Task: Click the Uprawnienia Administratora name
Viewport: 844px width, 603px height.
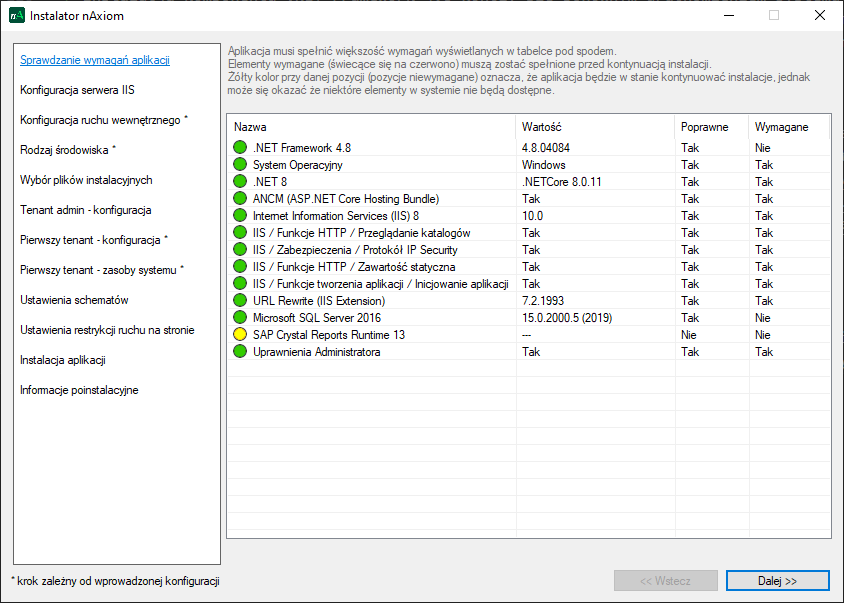Action: [316, 352]
